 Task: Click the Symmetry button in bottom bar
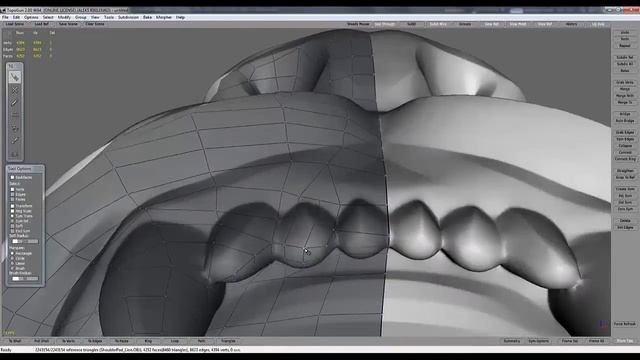[x=511, y=341]
